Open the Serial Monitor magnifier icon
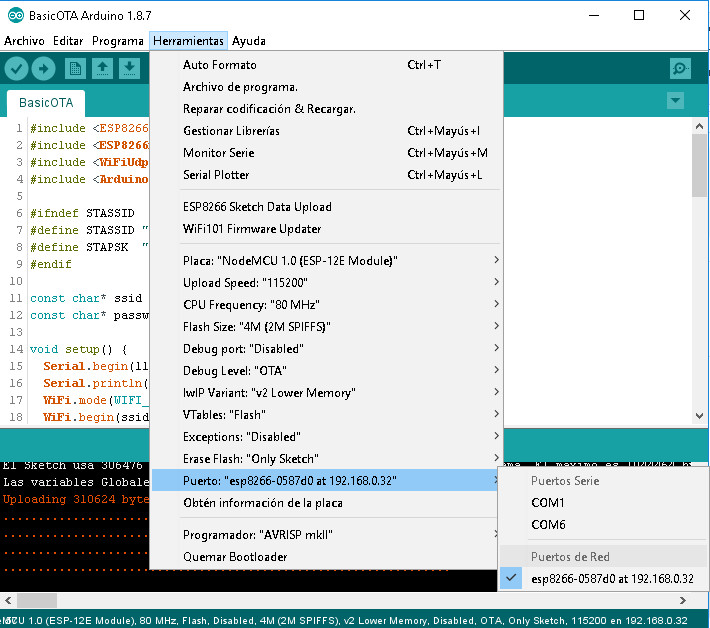Viewport: 710px width, 628px height. pos(680,69)
